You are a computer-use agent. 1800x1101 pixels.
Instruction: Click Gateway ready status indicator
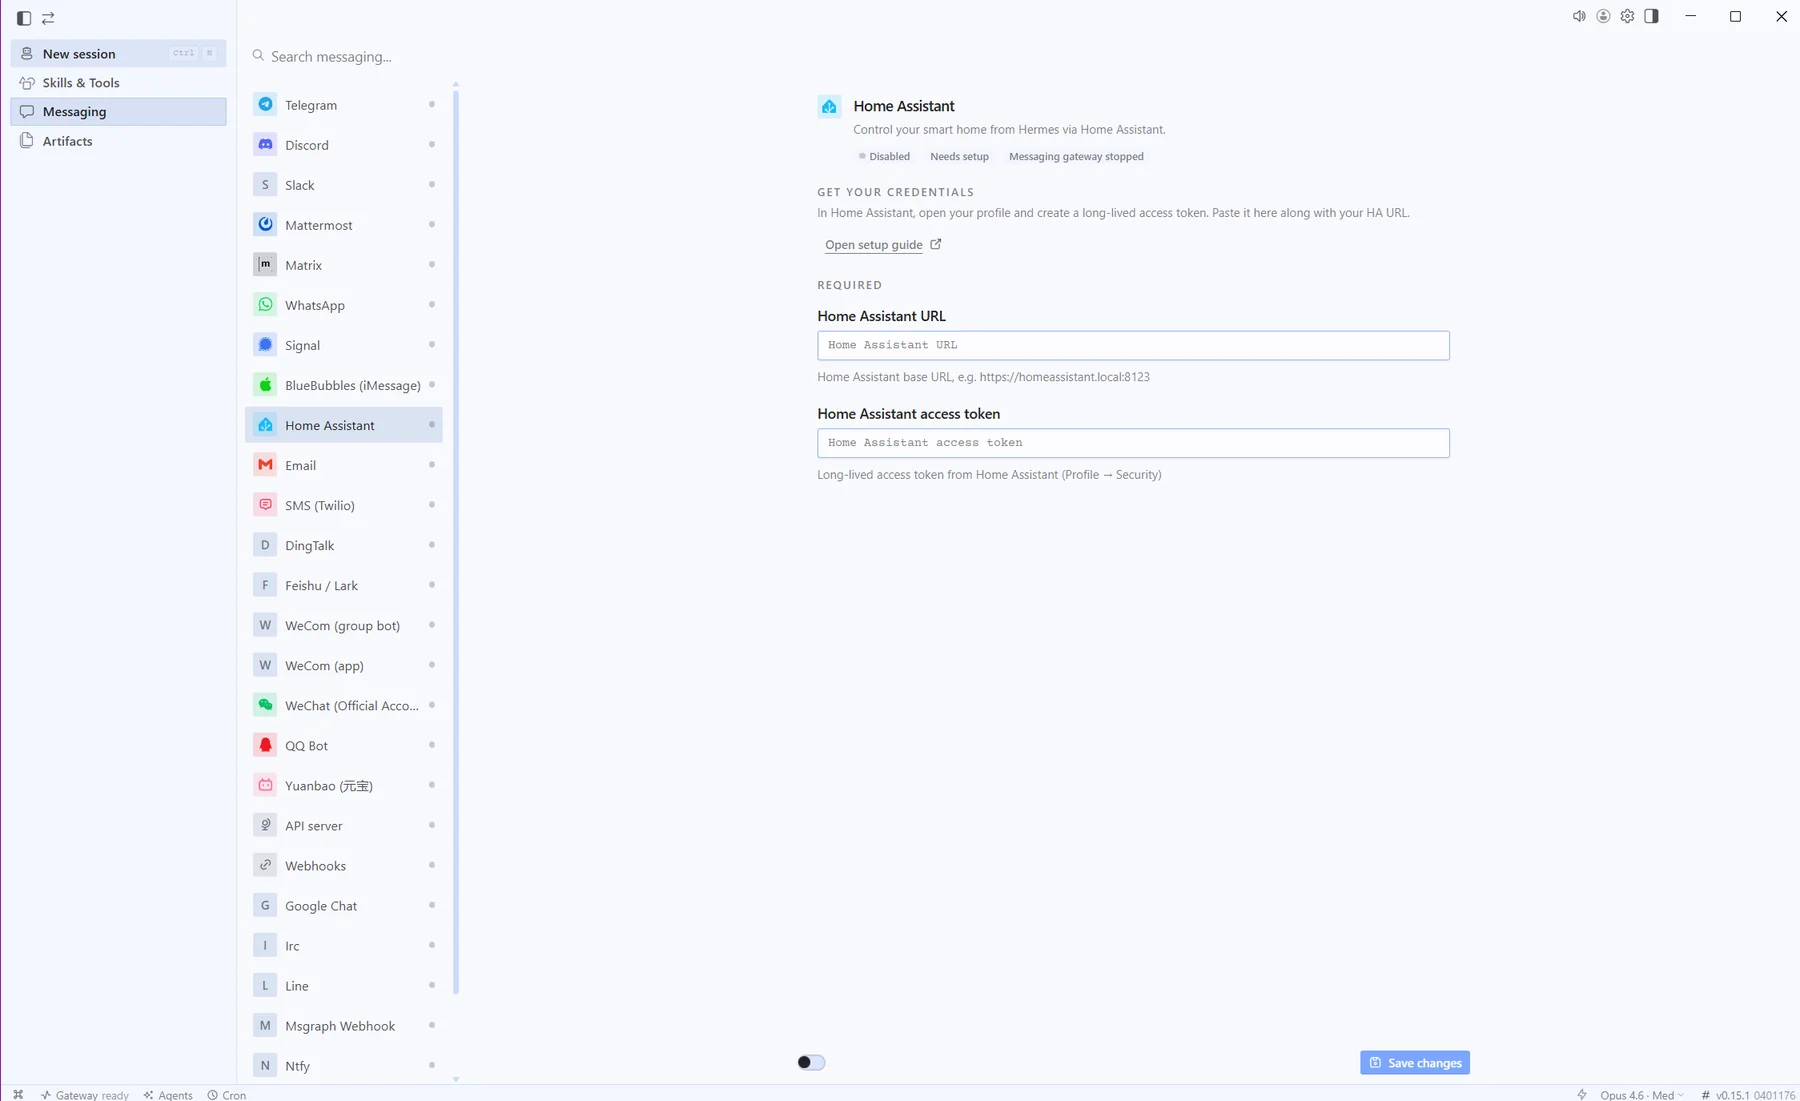pyautogui.click(x=85, y=1094)
